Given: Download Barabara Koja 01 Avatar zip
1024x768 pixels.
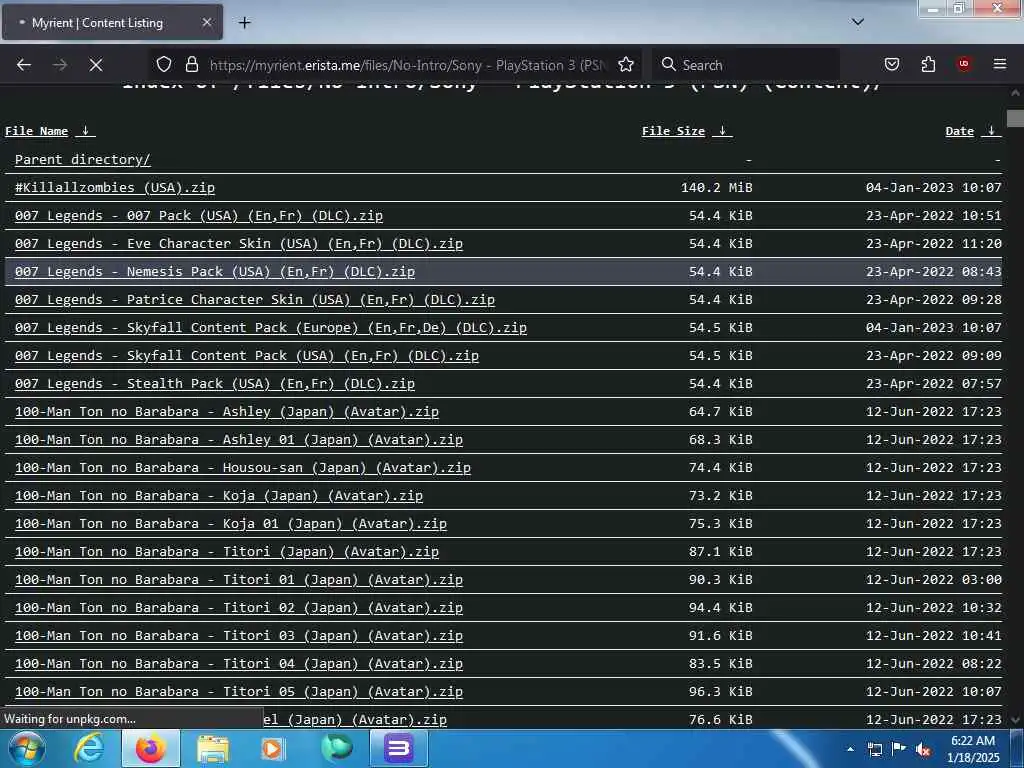Looking at the screenshot, I should point(231,524).
